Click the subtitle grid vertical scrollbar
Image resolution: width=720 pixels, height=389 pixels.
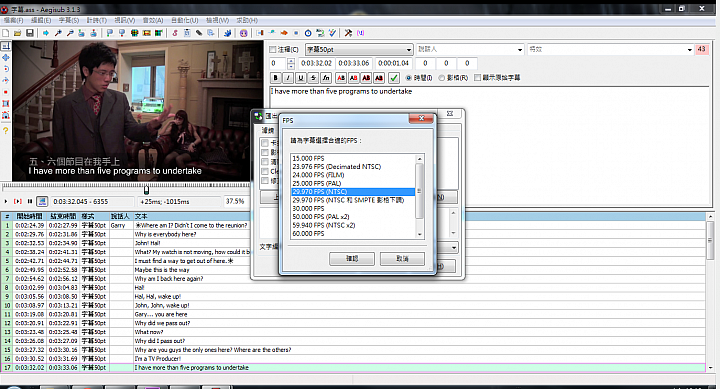point(710,291)
